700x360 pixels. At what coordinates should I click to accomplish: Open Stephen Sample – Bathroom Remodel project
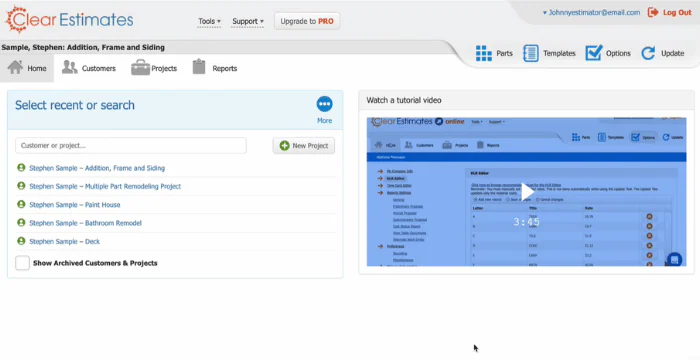pos(85,223)
